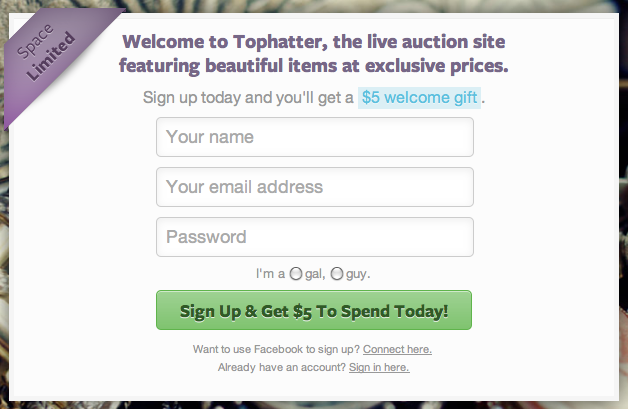This screenshot has width=628, height=409.
Task: Follow the "Sign in here" link
Action: coord(379,367)
